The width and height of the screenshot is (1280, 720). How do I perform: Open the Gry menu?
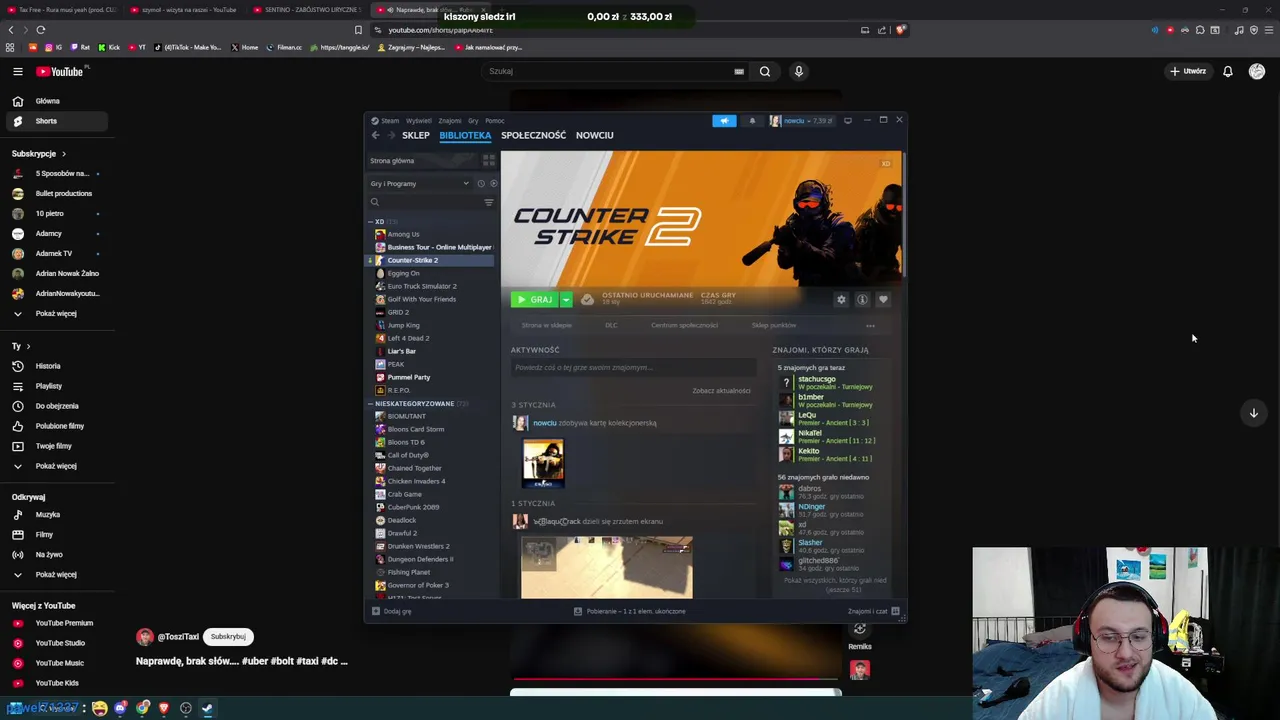[473, 121]
